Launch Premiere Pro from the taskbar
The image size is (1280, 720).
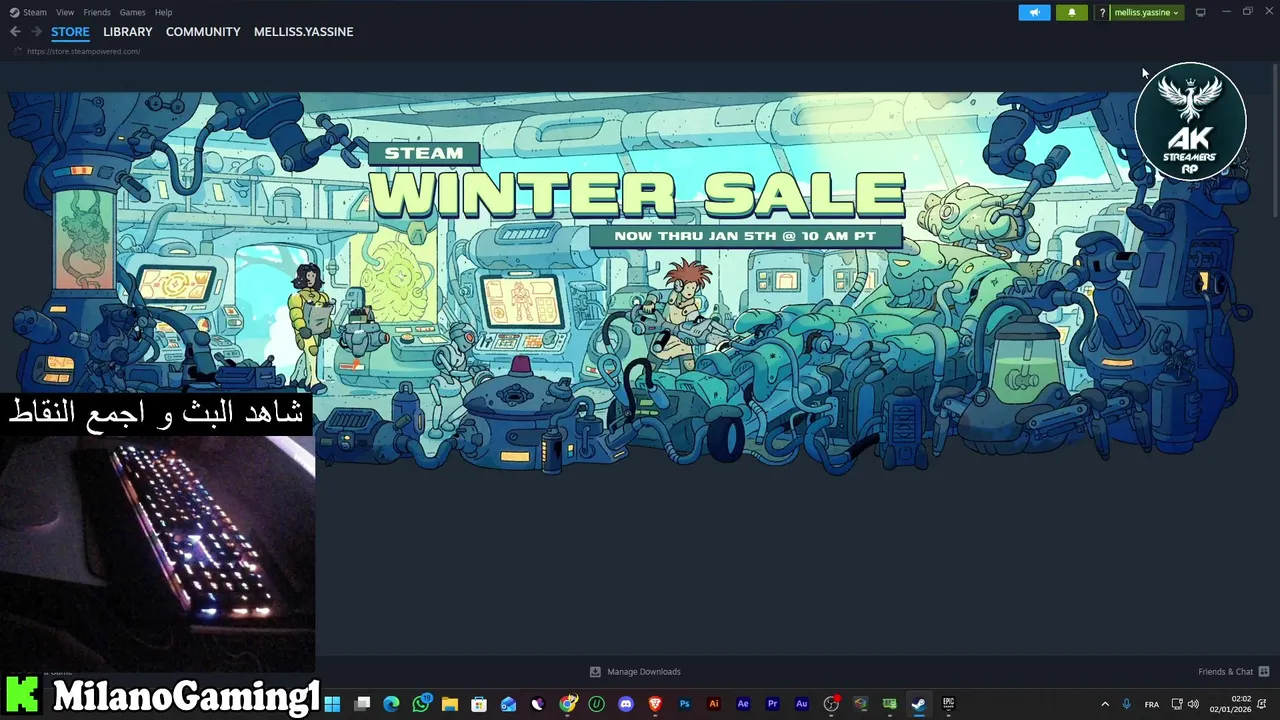pyautogui.click(x=772, y=704)
